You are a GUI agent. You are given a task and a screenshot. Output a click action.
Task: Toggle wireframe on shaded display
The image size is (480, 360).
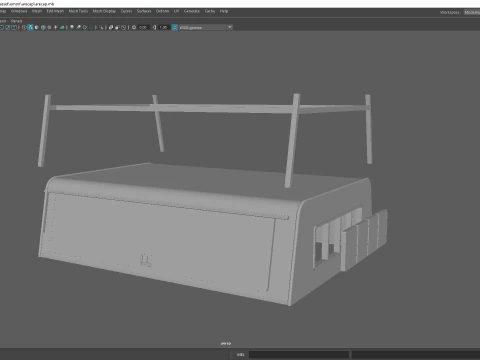coord(43,27)
